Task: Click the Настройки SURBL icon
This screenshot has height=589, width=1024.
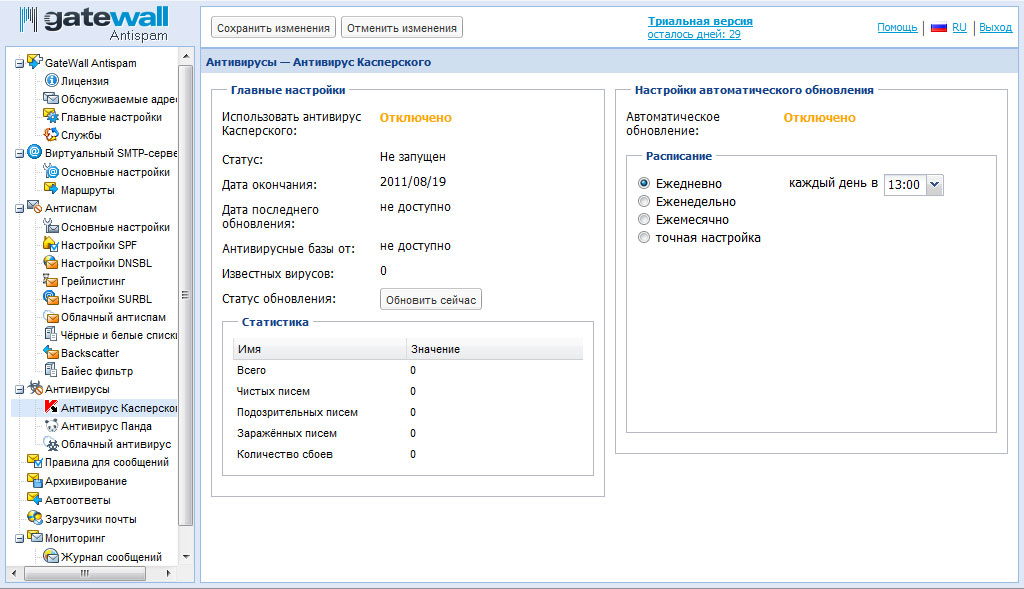Action: coord(52,298)
